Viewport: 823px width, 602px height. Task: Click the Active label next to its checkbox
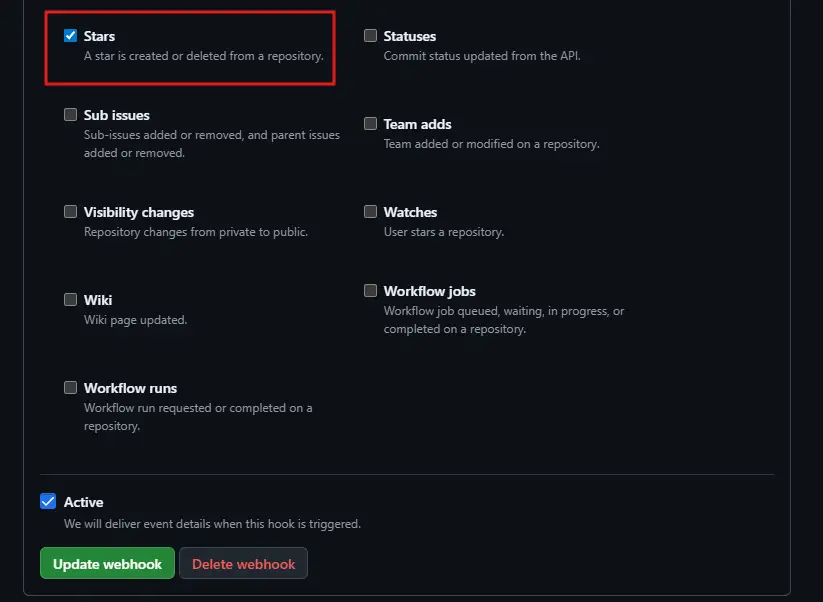(84, 501)
